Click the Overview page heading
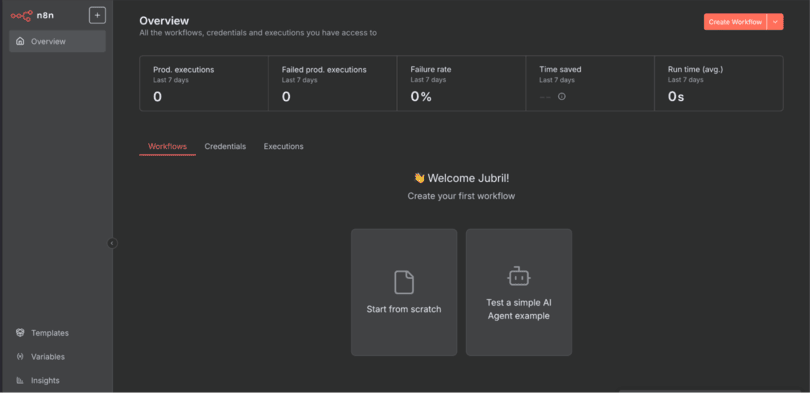The image size is (810, 393). click(x=164, y=21)
